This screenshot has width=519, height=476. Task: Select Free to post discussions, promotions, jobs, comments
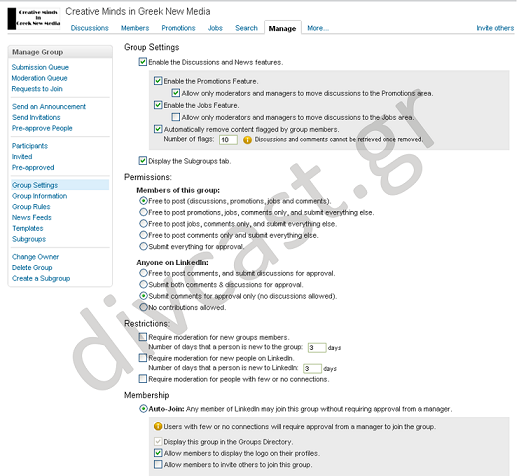click(x=143, y=201)
